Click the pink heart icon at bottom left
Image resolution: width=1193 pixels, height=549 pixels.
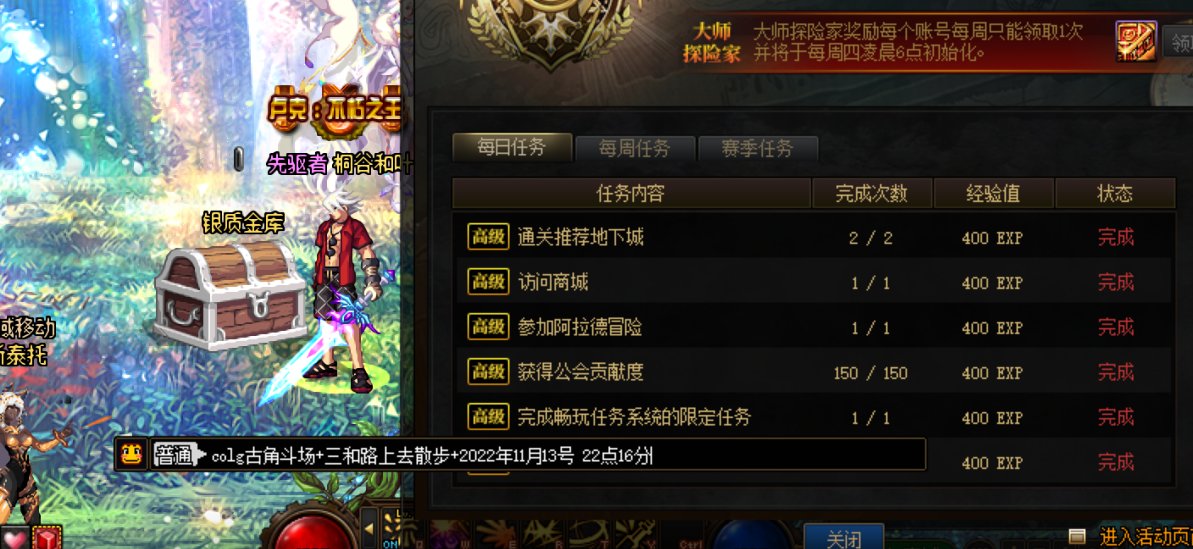click(x=14, y=538)
